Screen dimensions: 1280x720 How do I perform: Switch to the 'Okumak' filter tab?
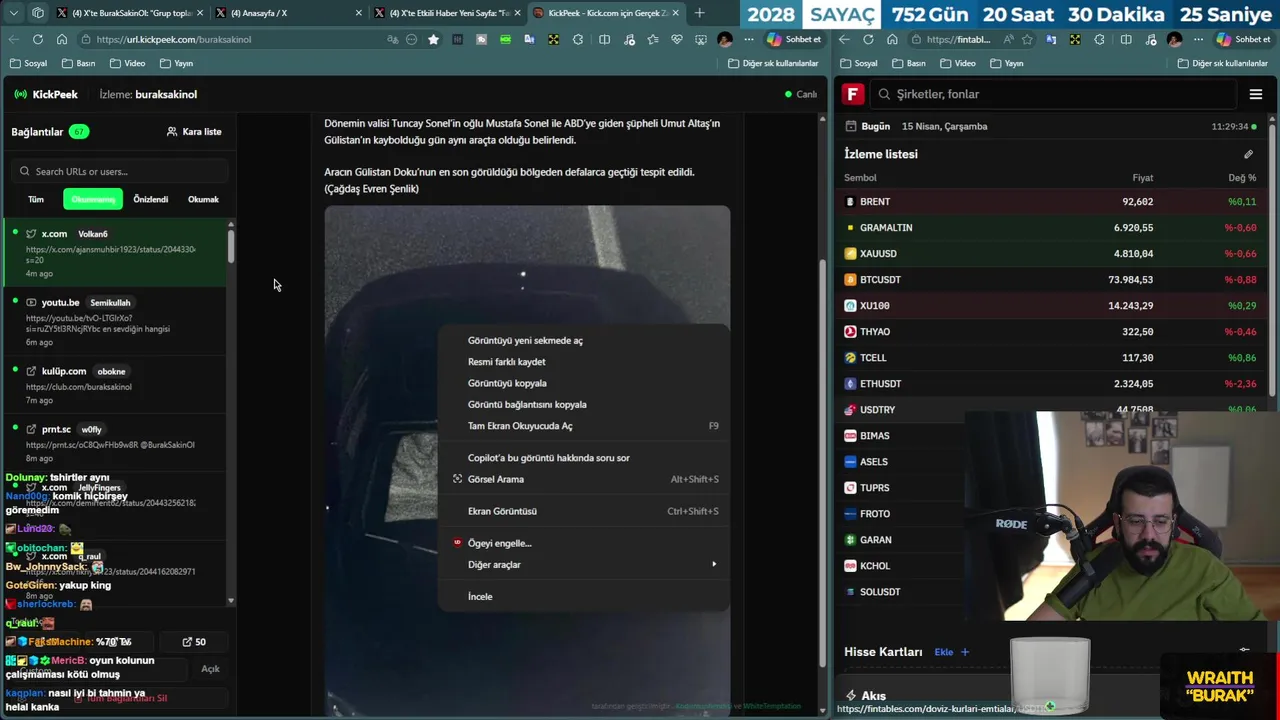(203, 199)
